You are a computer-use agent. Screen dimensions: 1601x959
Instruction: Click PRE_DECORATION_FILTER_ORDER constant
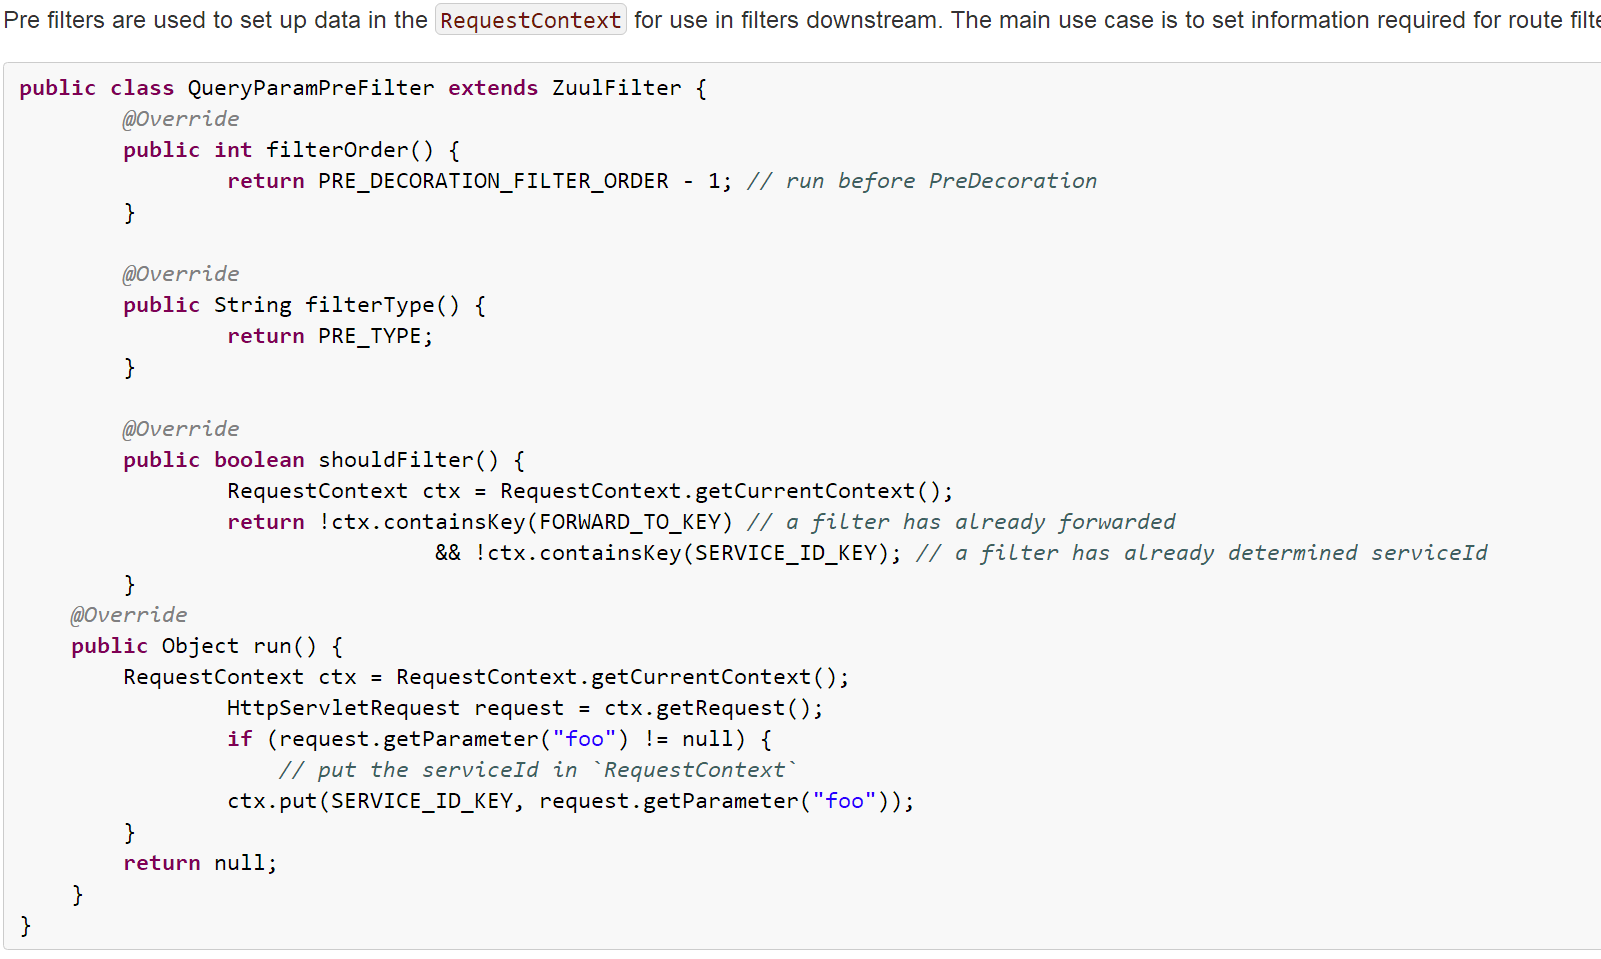point(494,181)
